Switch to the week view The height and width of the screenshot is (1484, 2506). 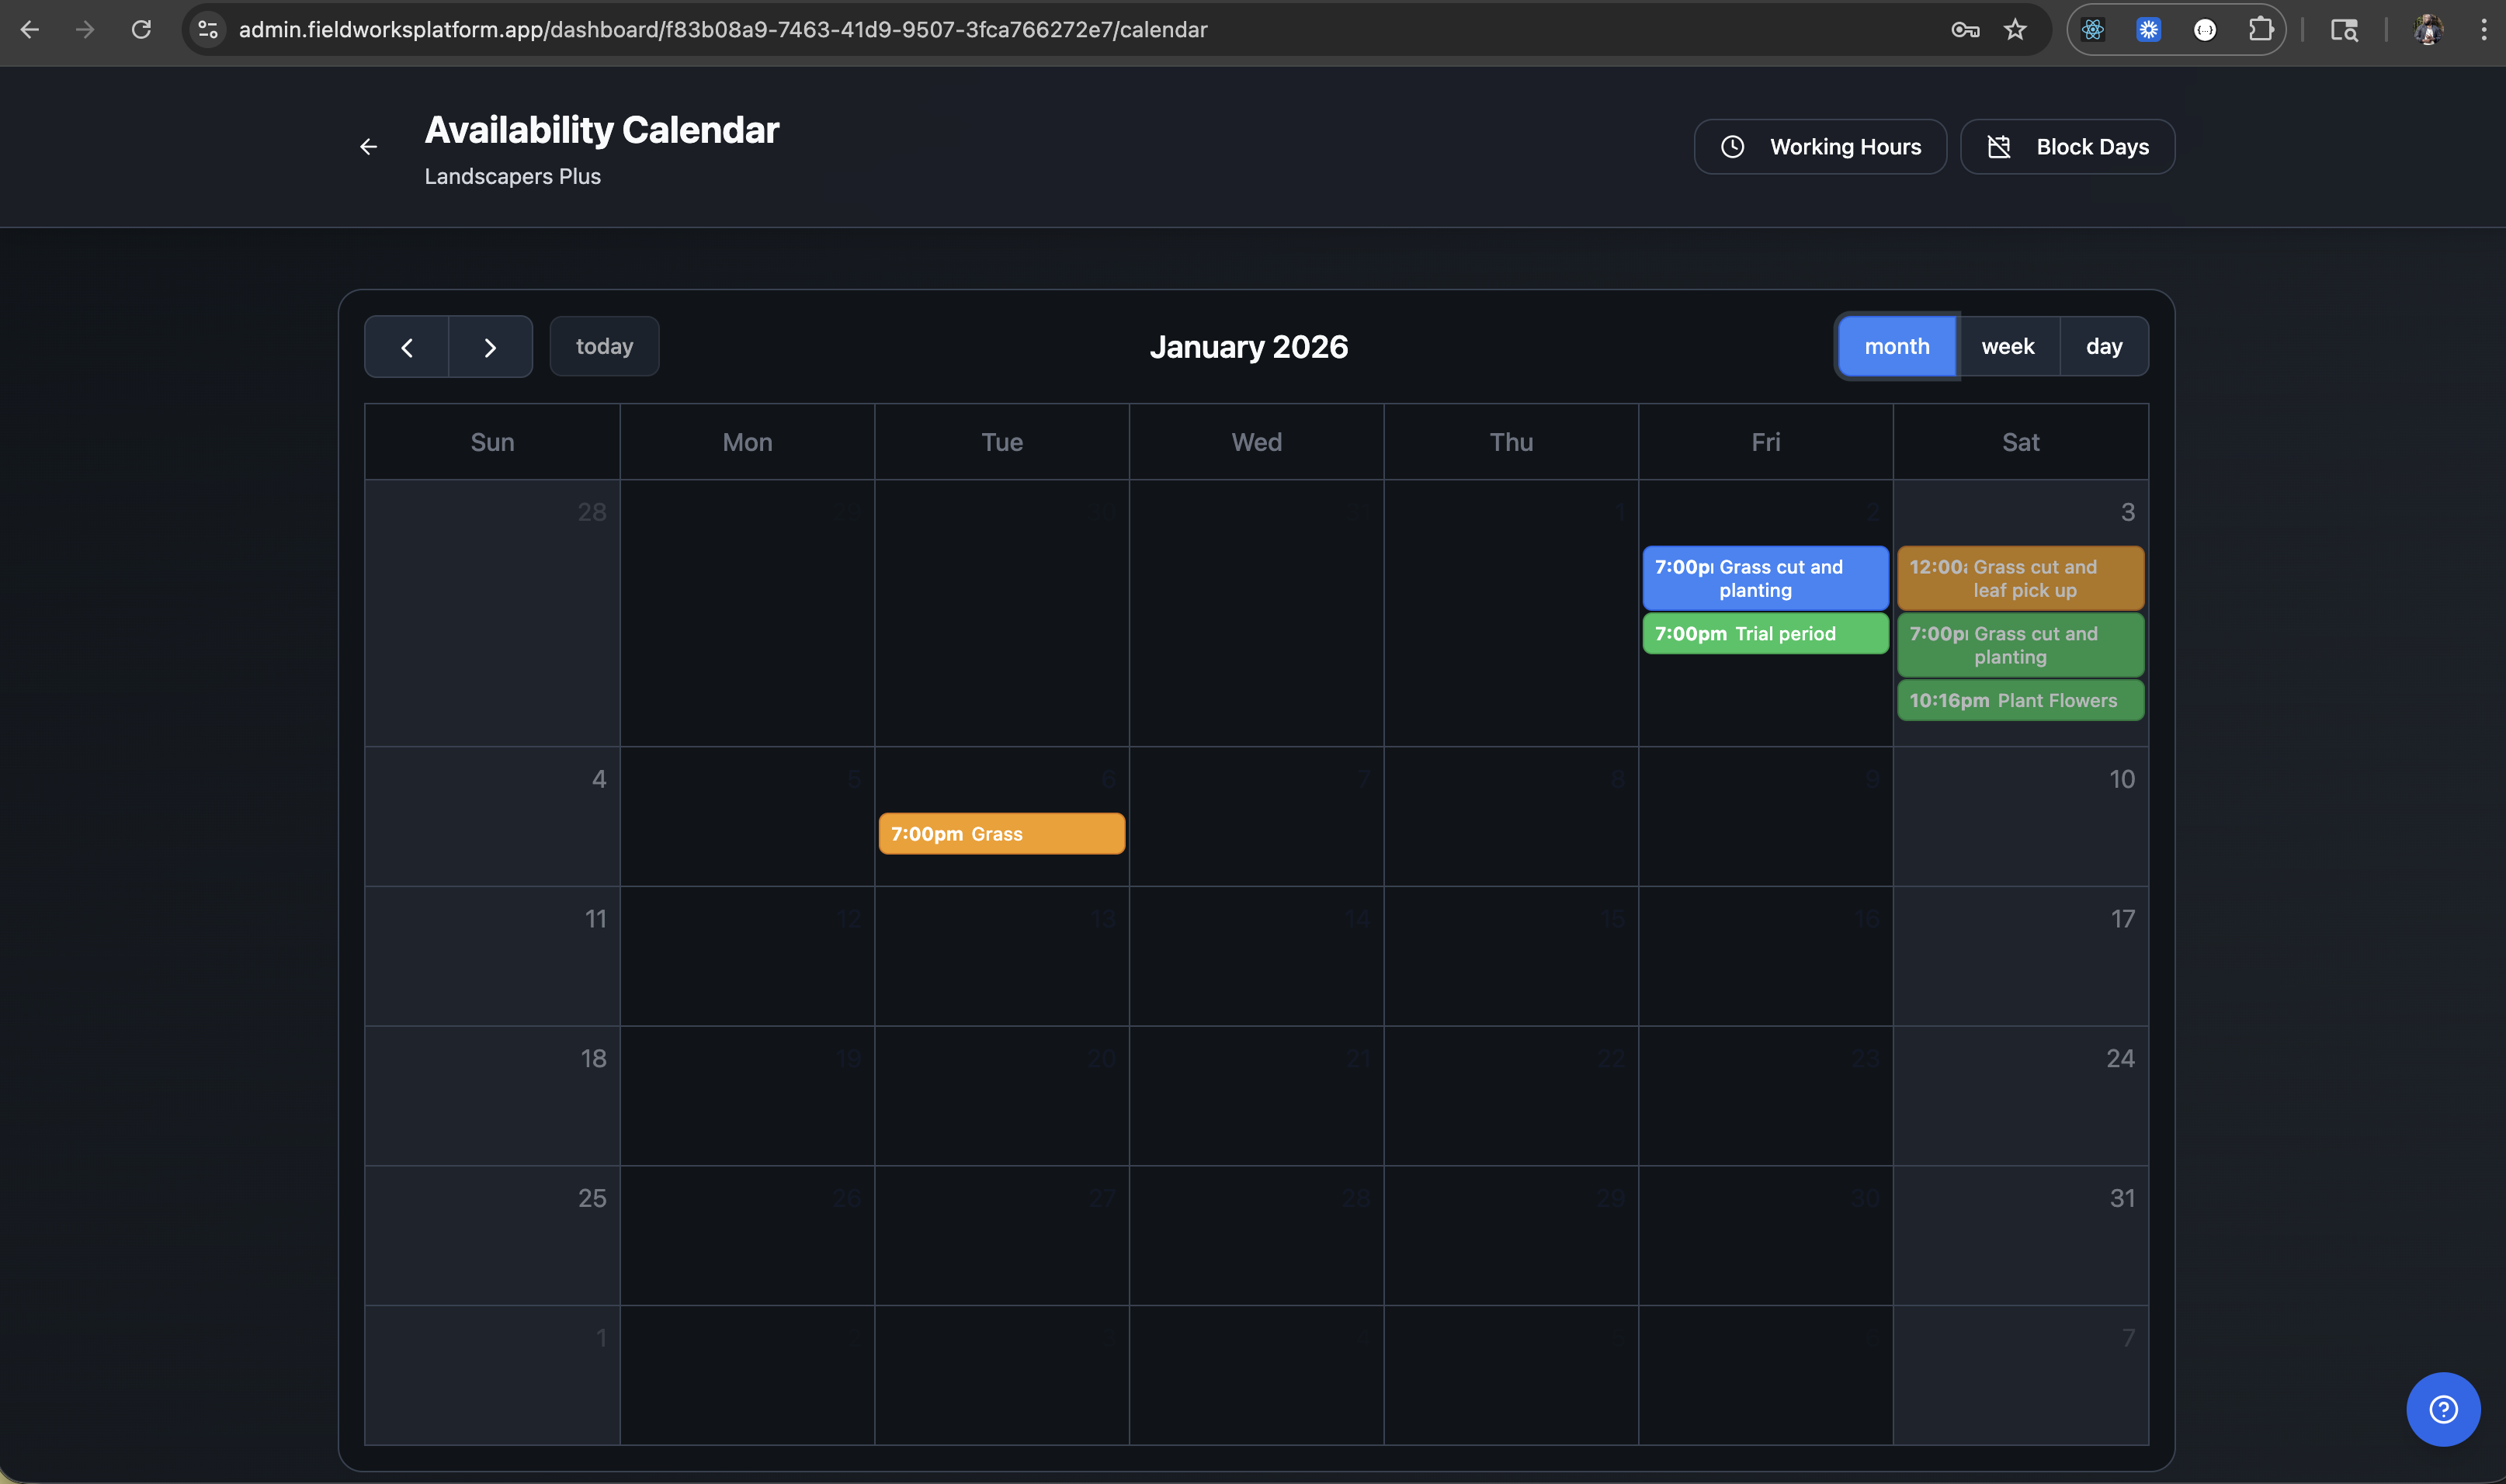tap(2009, 346)
